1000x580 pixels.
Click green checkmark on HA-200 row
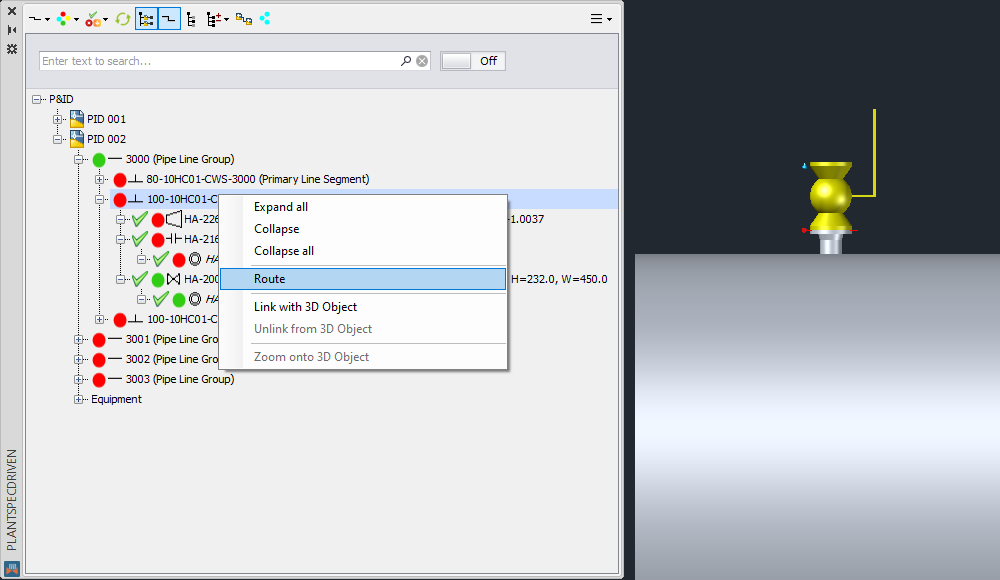tap(140, 279)
